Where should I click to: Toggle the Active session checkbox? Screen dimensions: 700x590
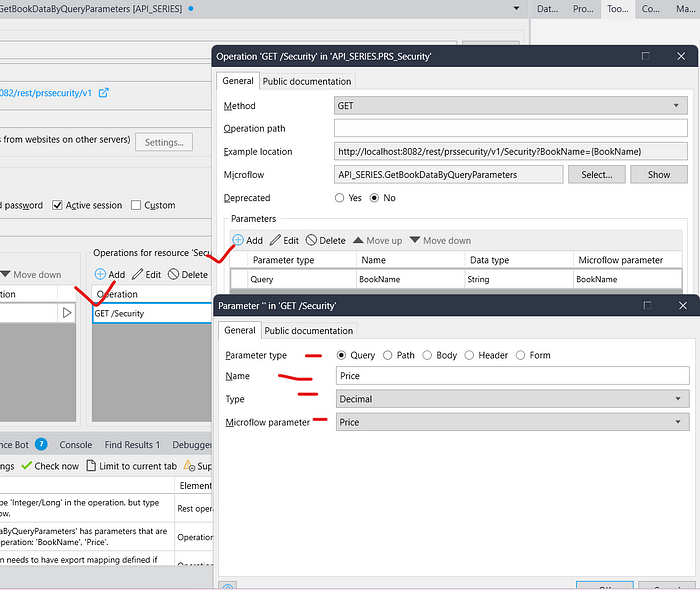[58, 205]
